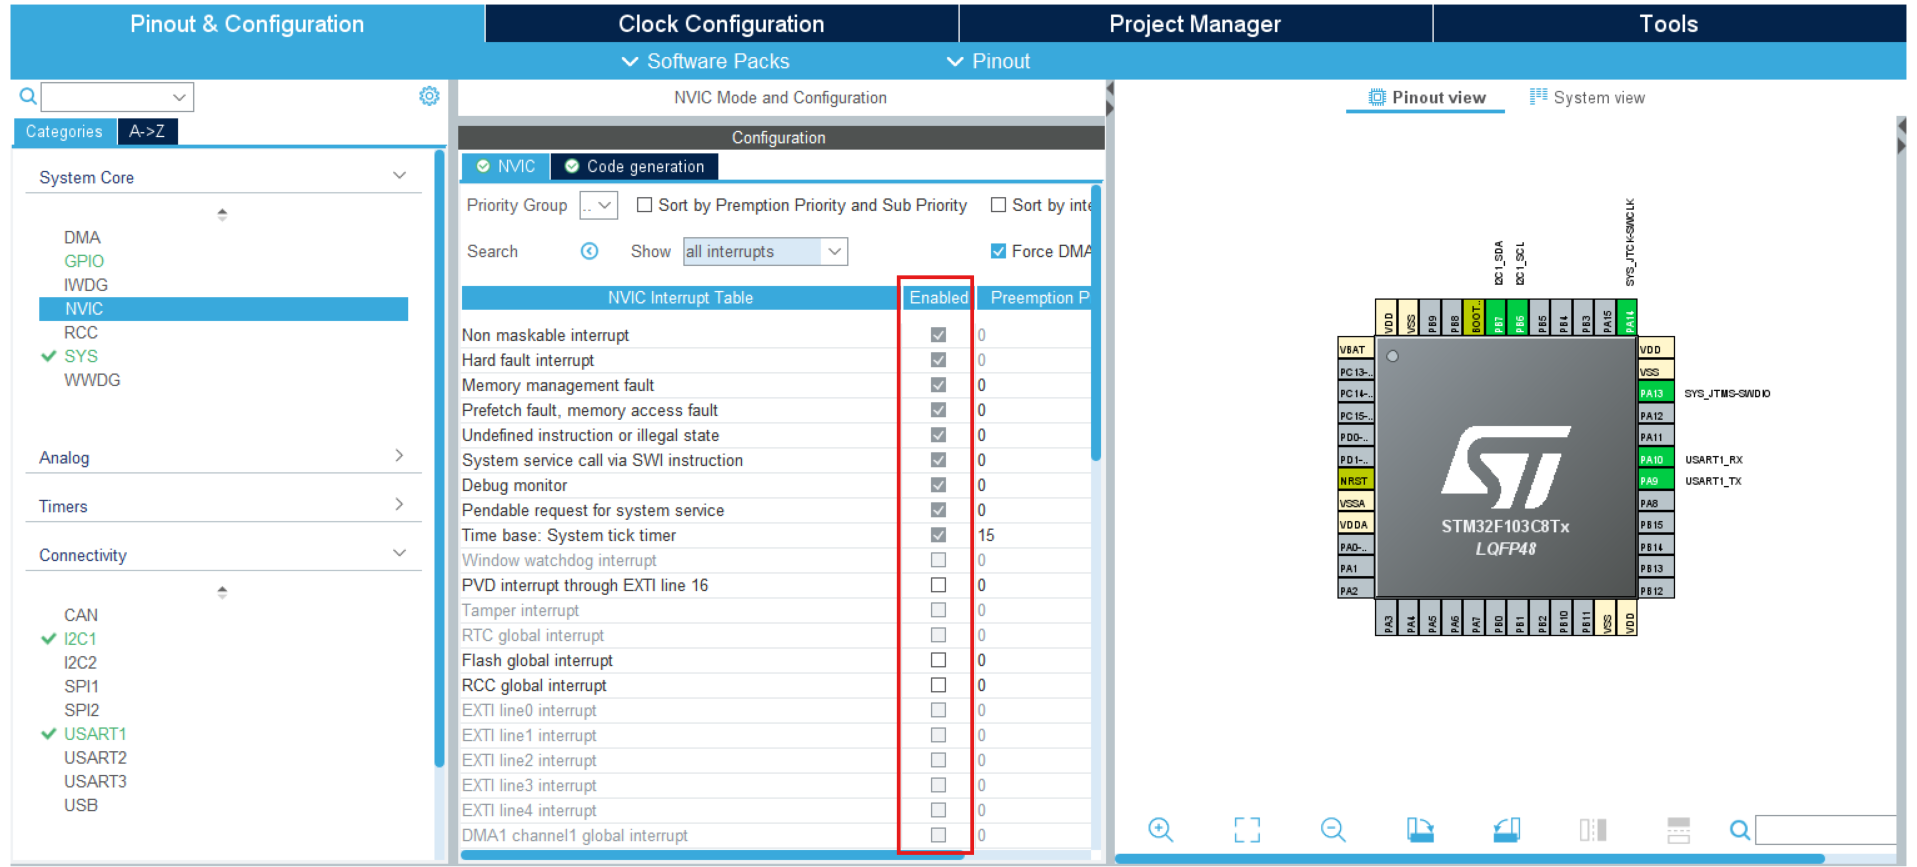The width and height of the screenshot is (1917, 867).
Task: Click the Enabled column header
Action: [938, 297]
